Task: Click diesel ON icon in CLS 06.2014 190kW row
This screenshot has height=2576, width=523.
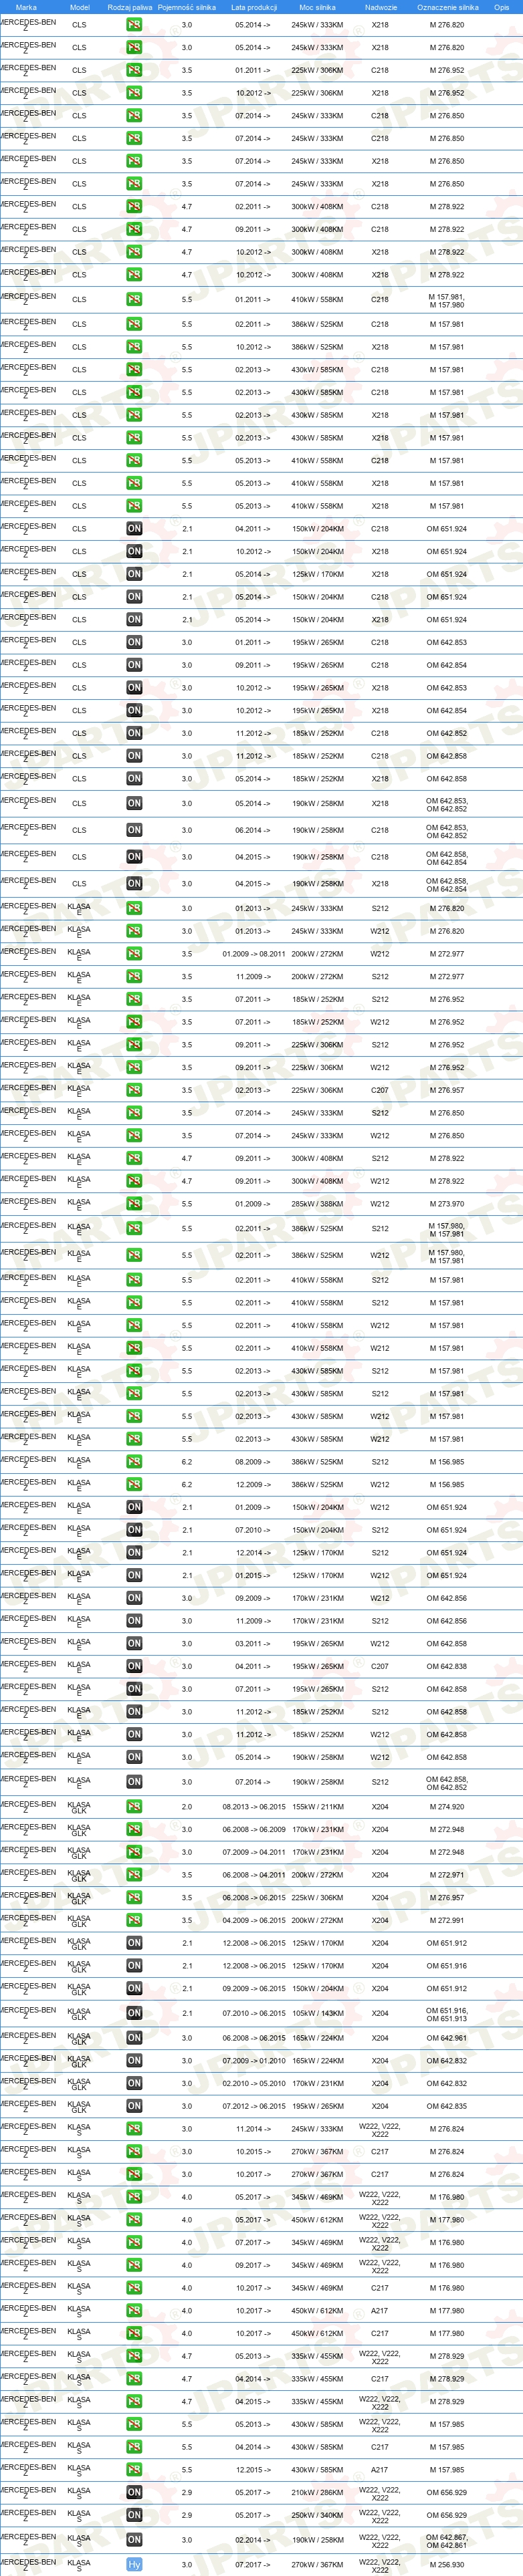Action: tap(134, 830)
